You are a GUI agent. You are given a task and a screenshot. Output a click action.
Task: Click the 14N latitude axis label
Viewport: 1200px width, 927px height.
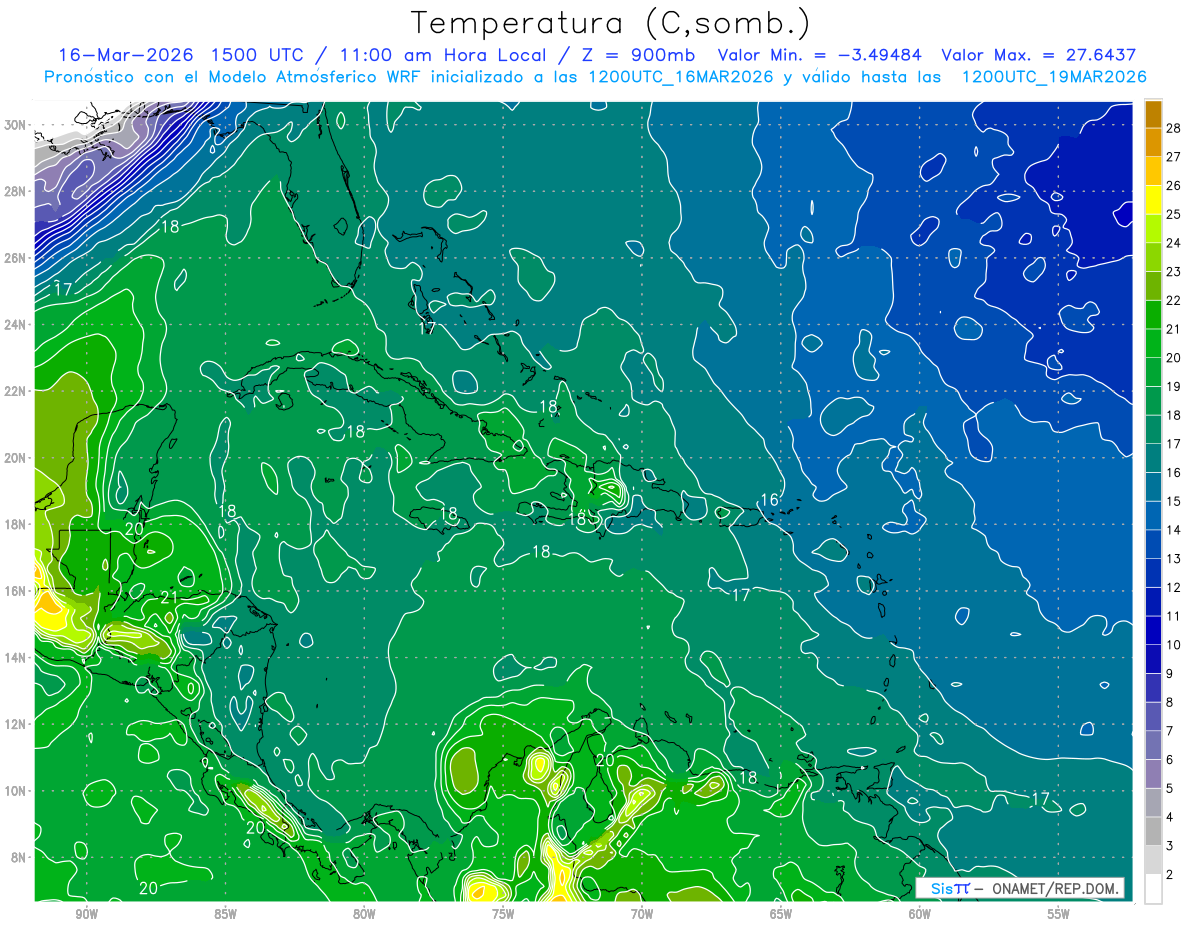point(16,657)
